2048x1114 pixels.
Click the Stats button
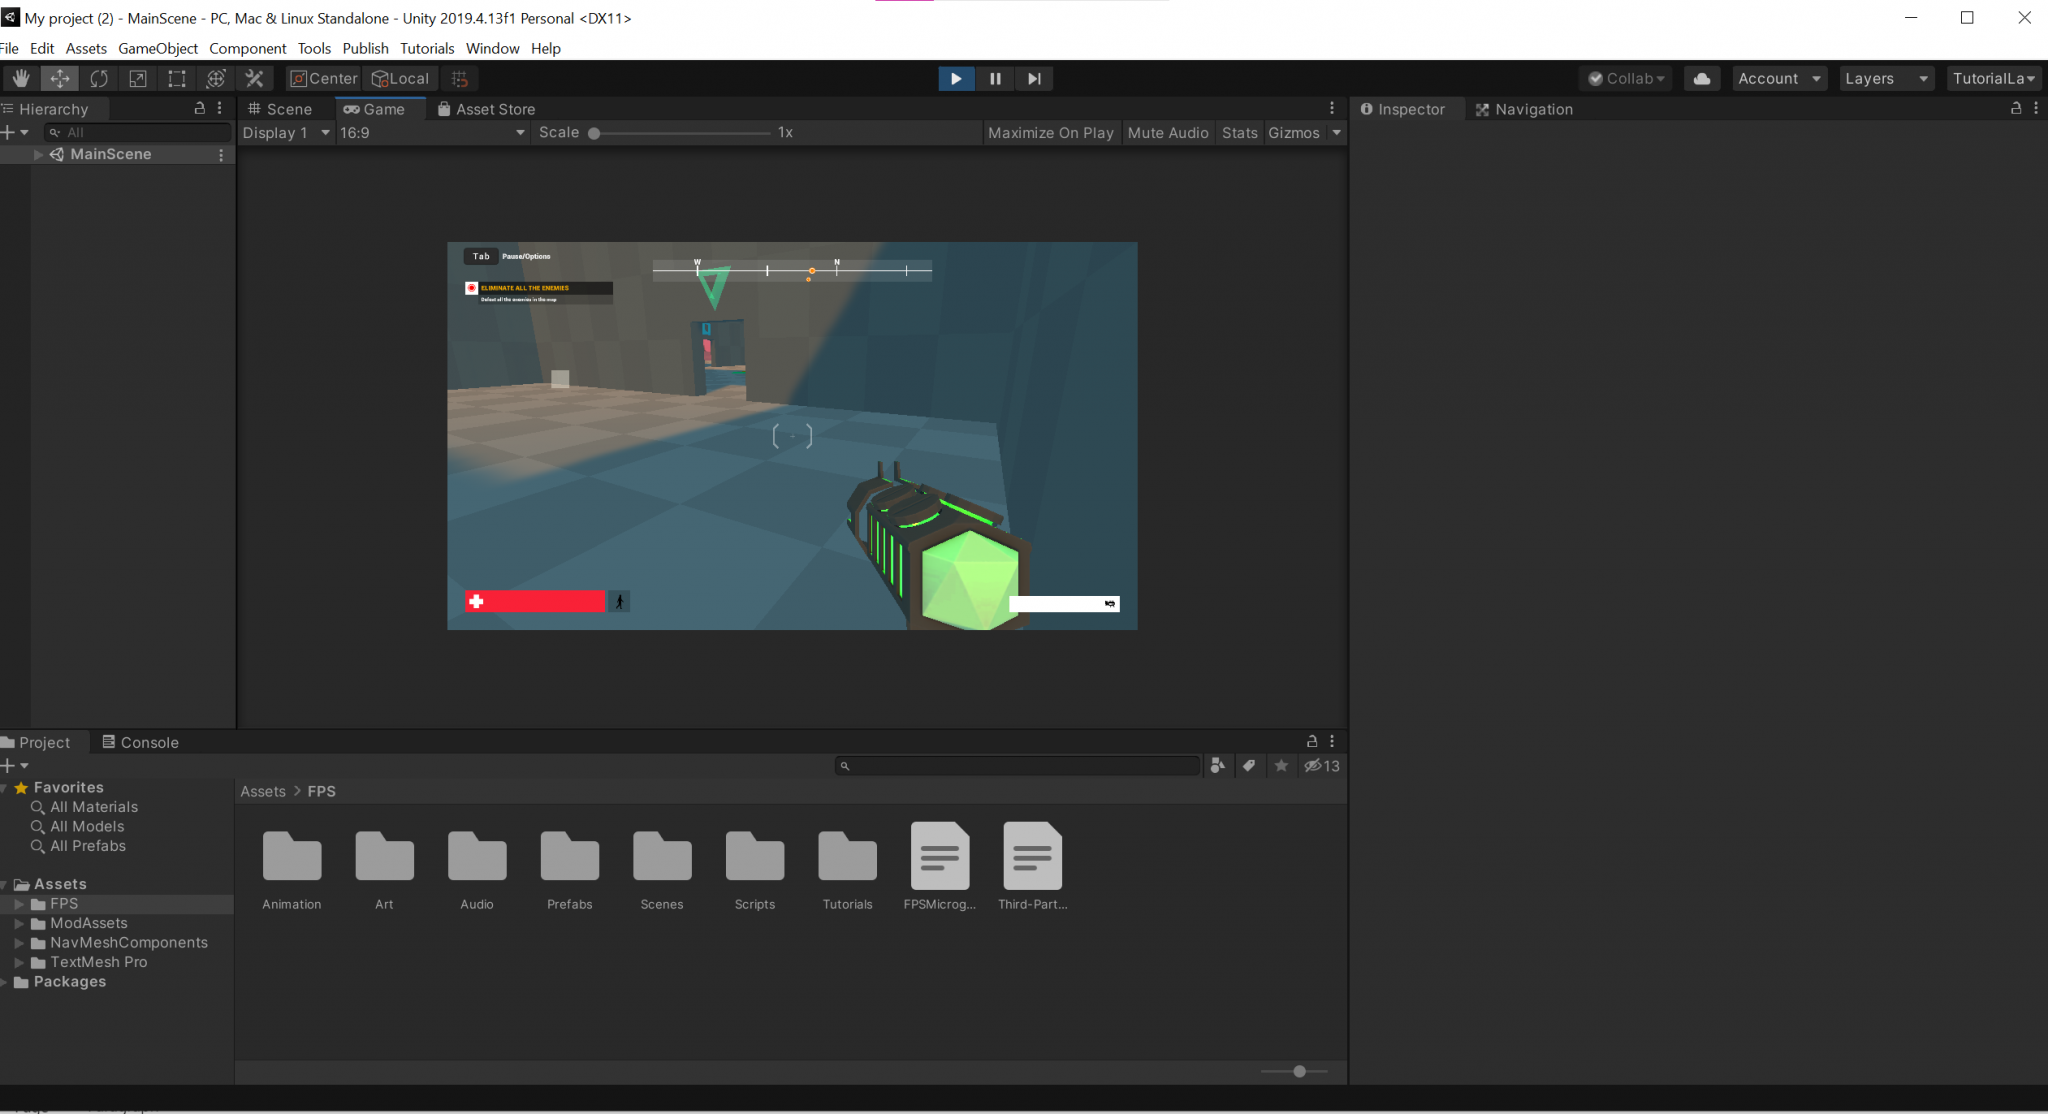(x=1238, y=132)
